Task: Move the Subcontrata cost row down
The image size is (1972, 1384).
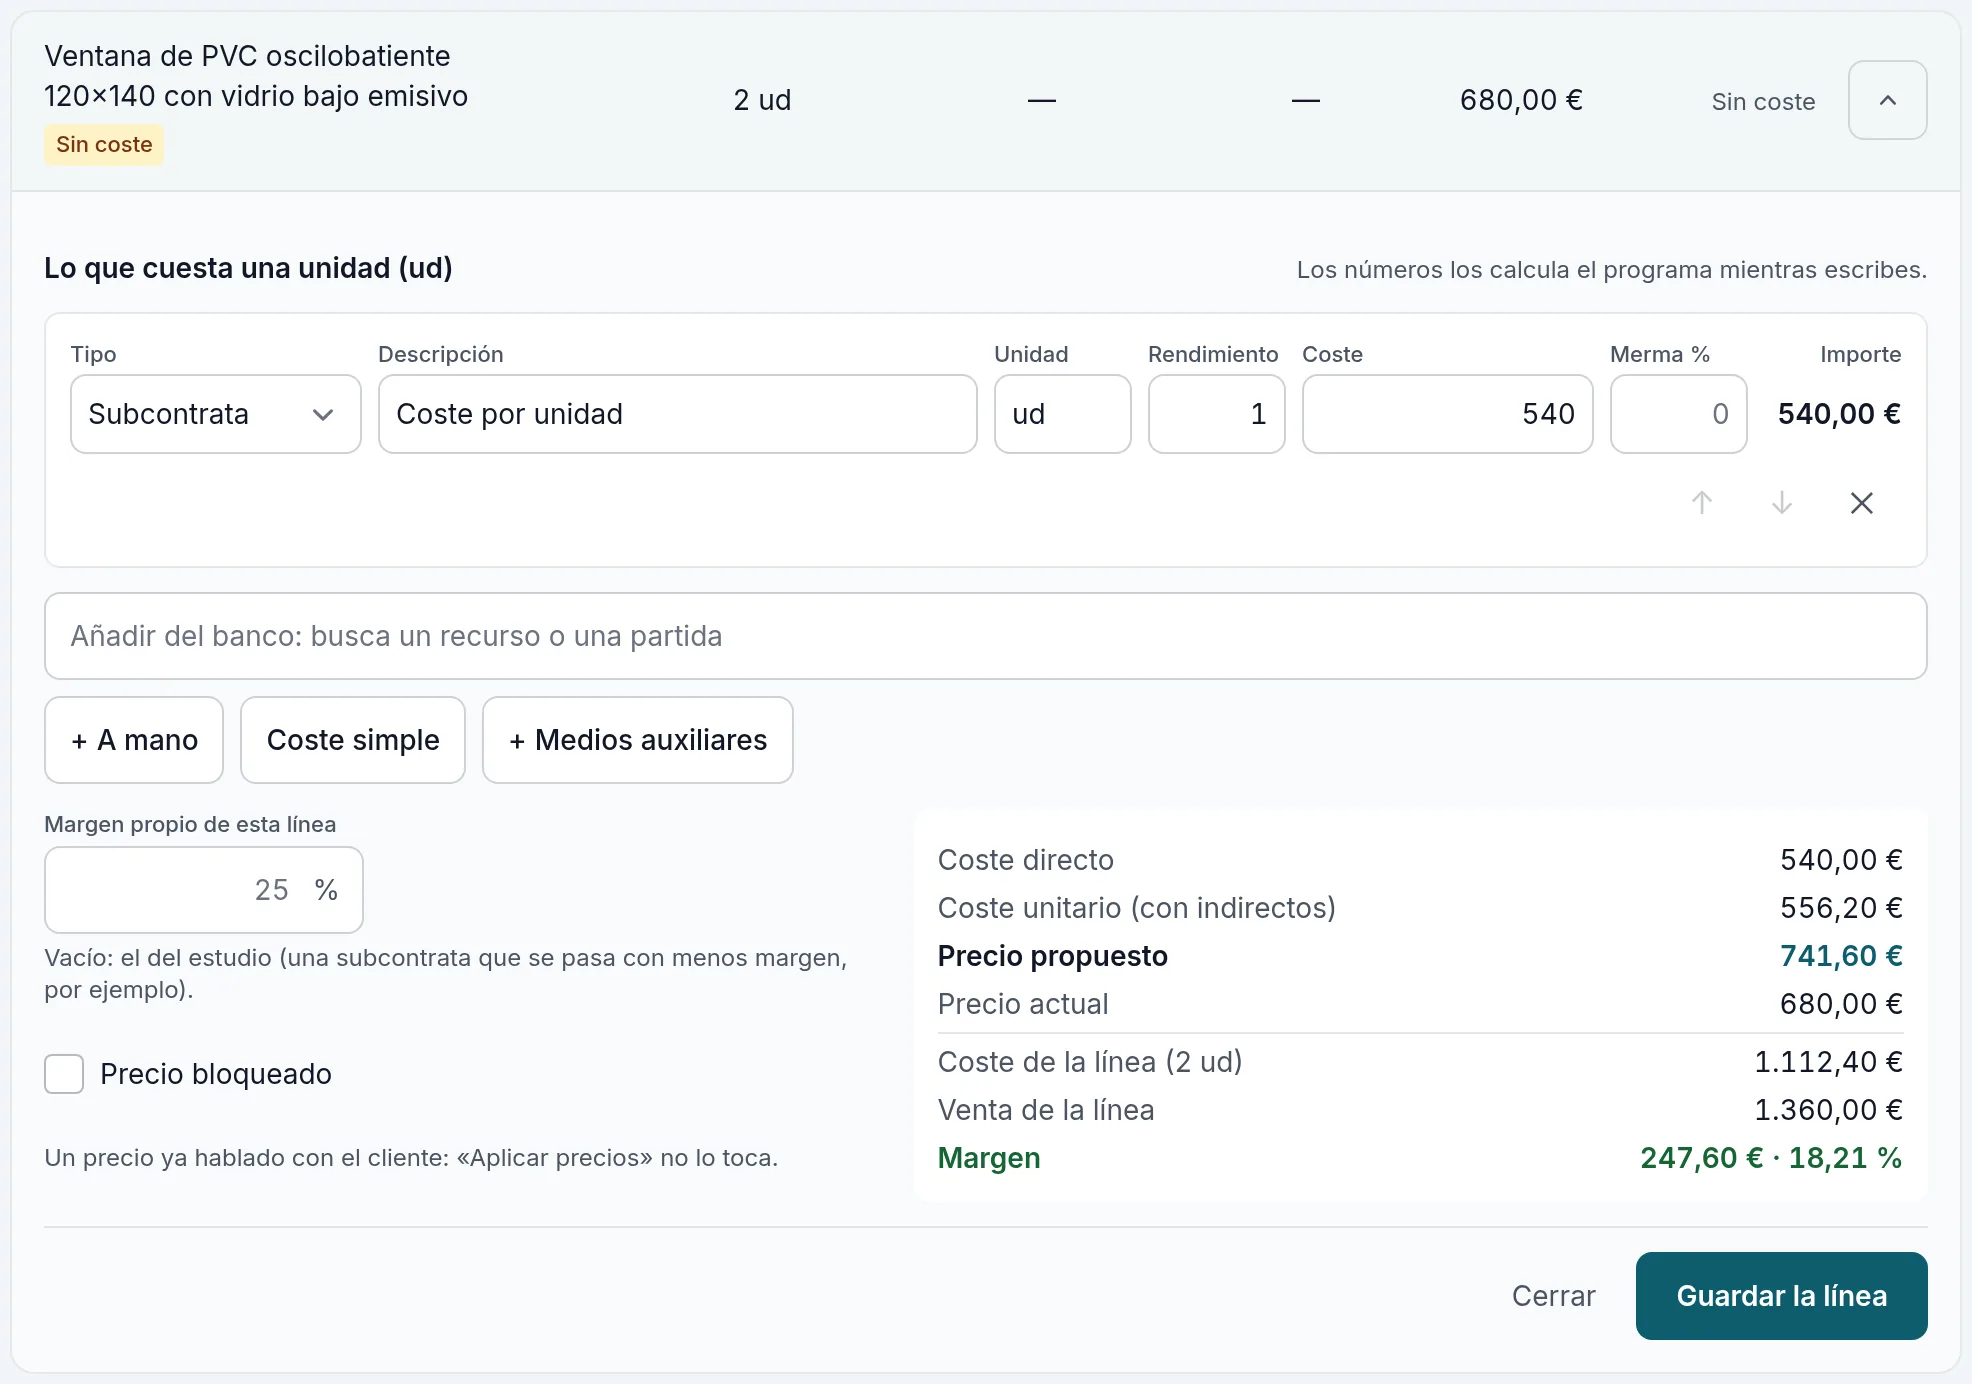Action: [x=1782, y=502]
